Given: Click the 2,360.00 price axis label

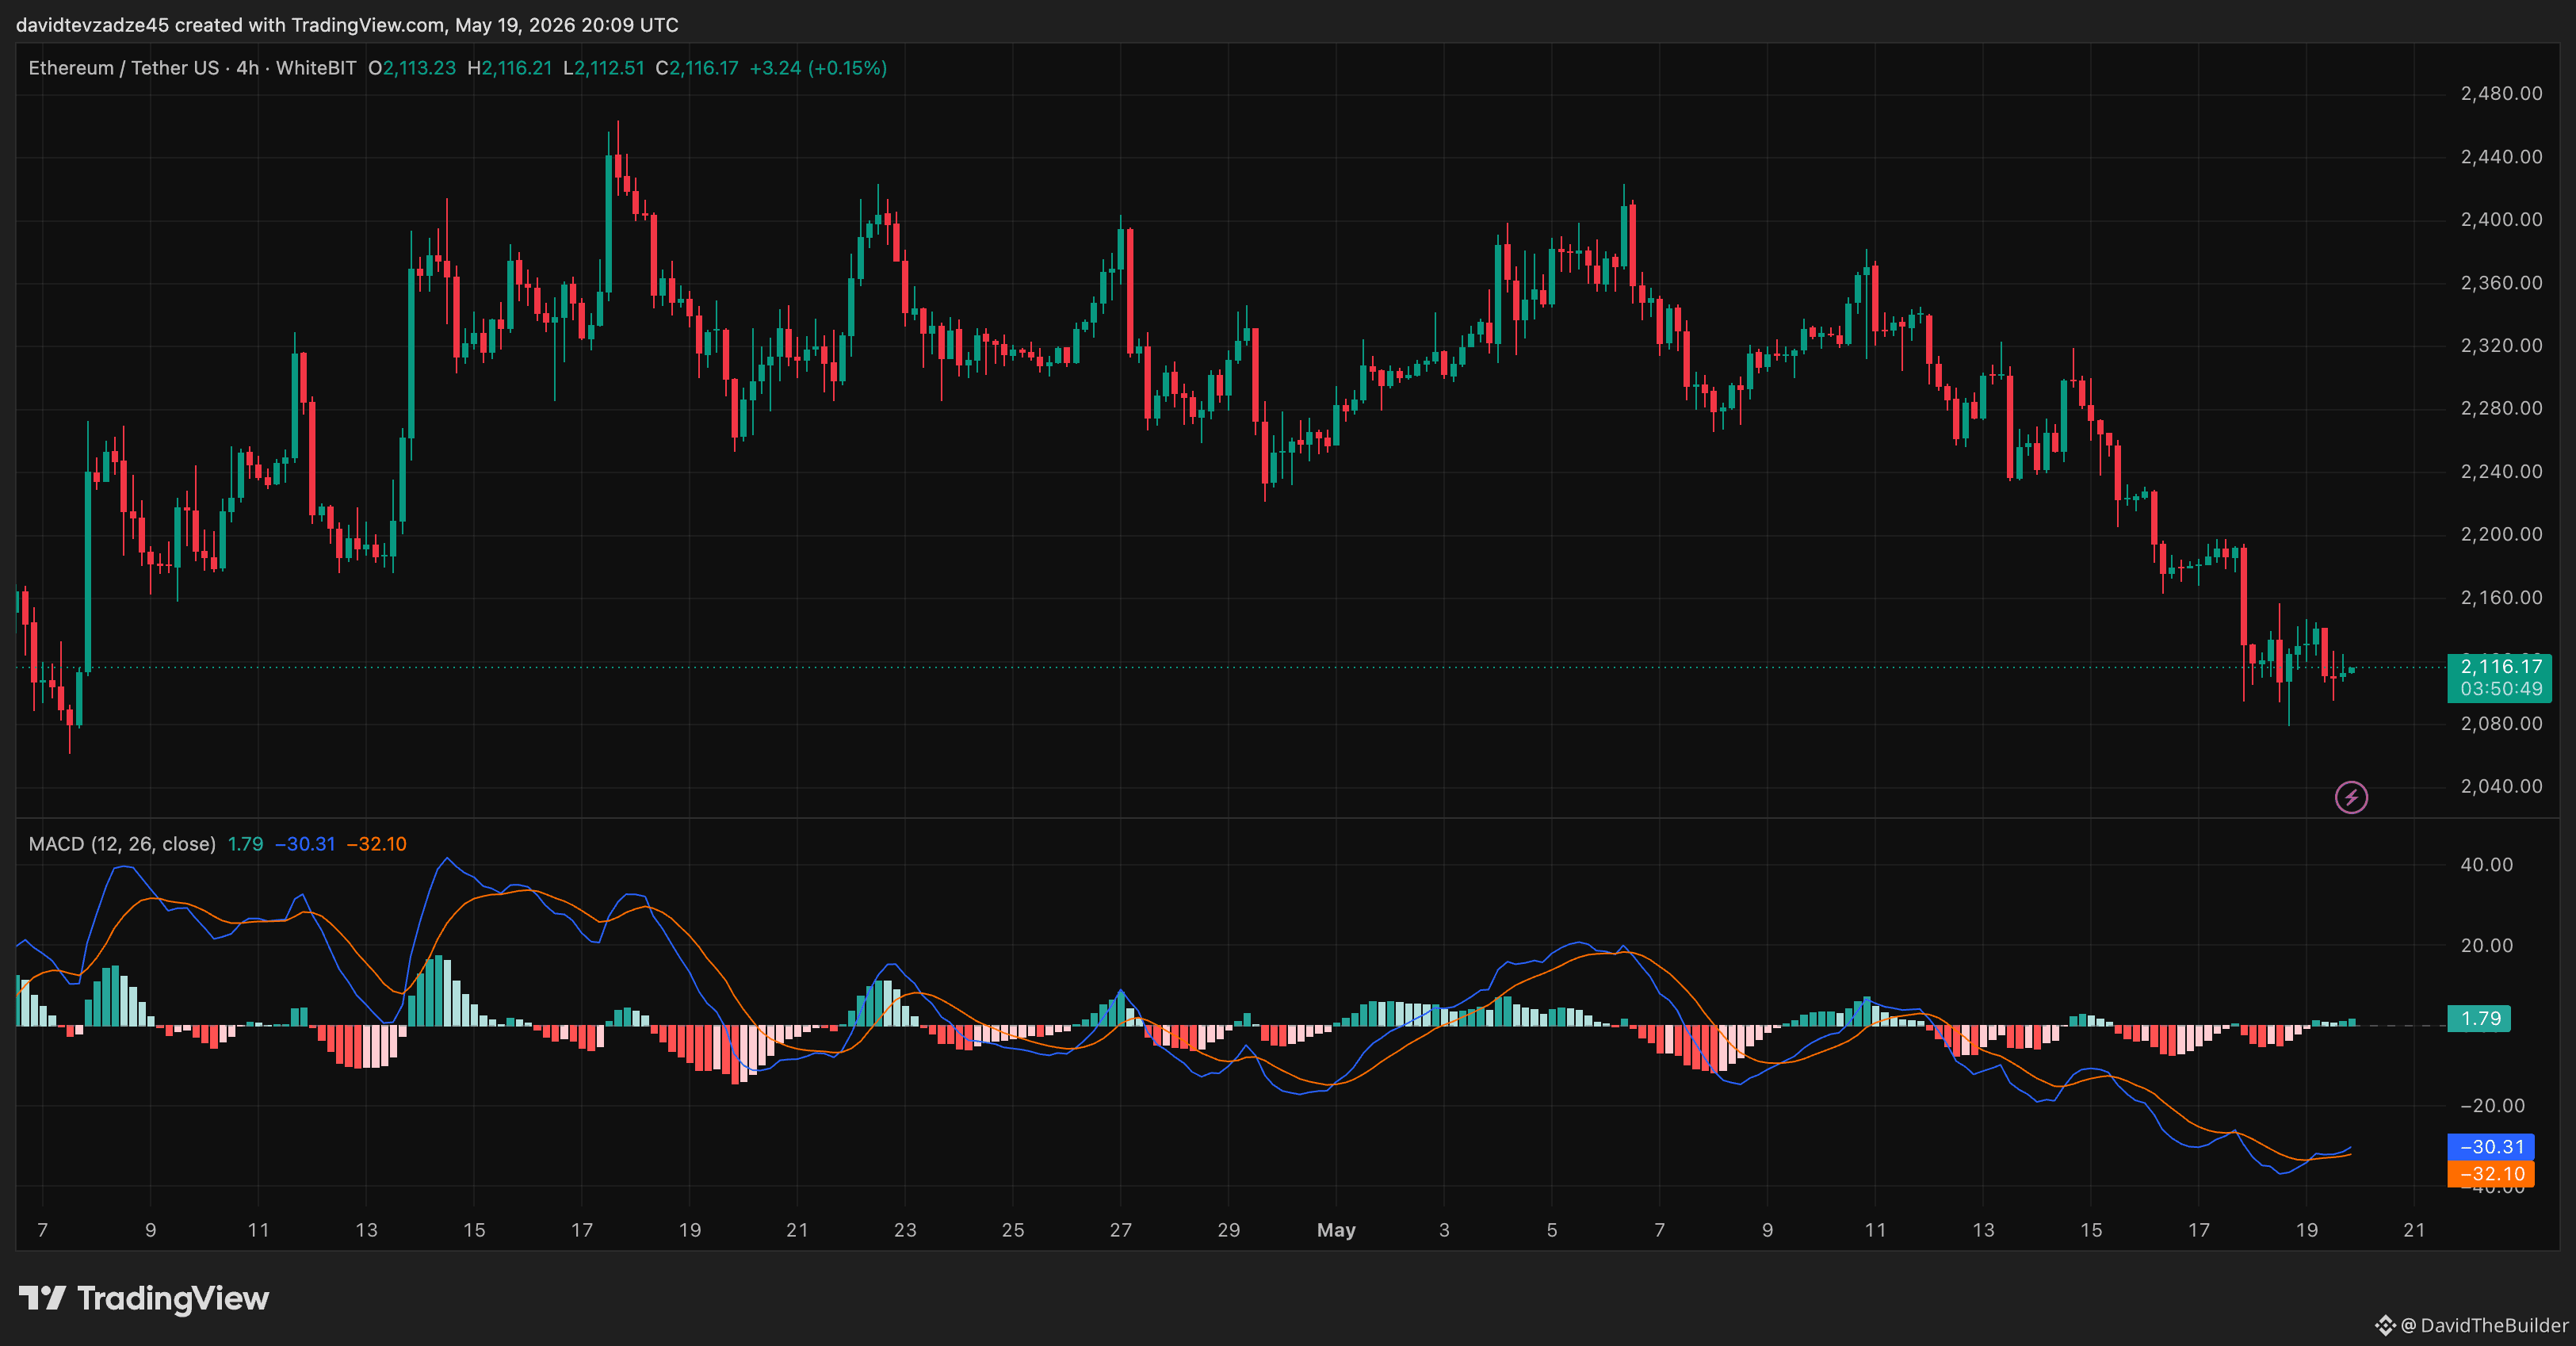Looking at the screenshot, I should 2501,283.
